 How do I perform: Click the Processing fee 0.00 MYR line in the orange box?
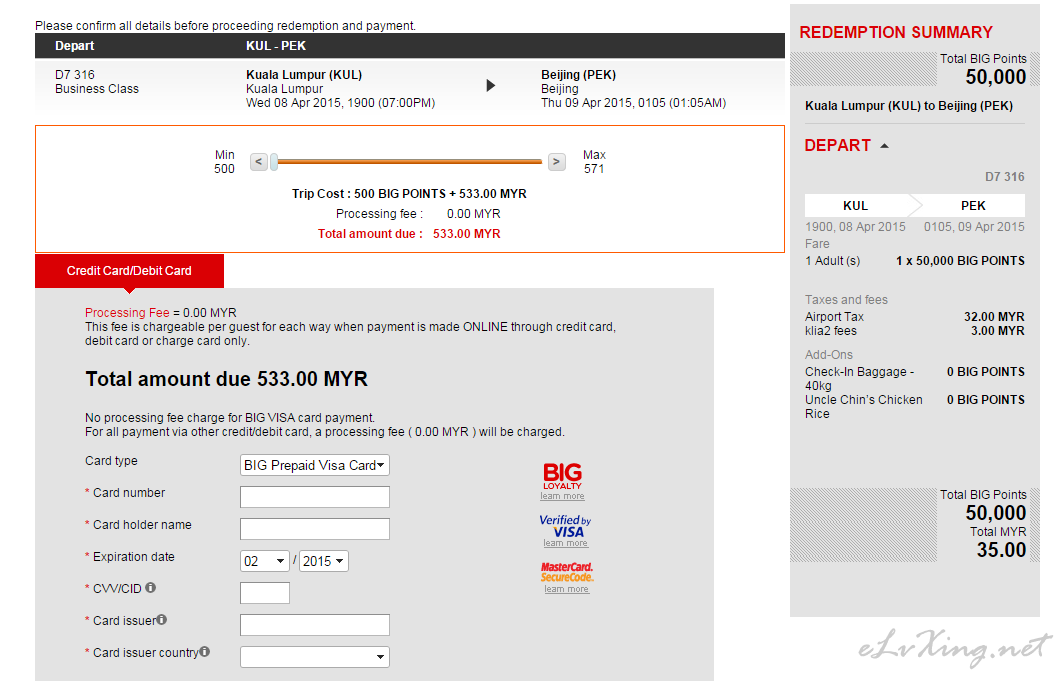418,213
